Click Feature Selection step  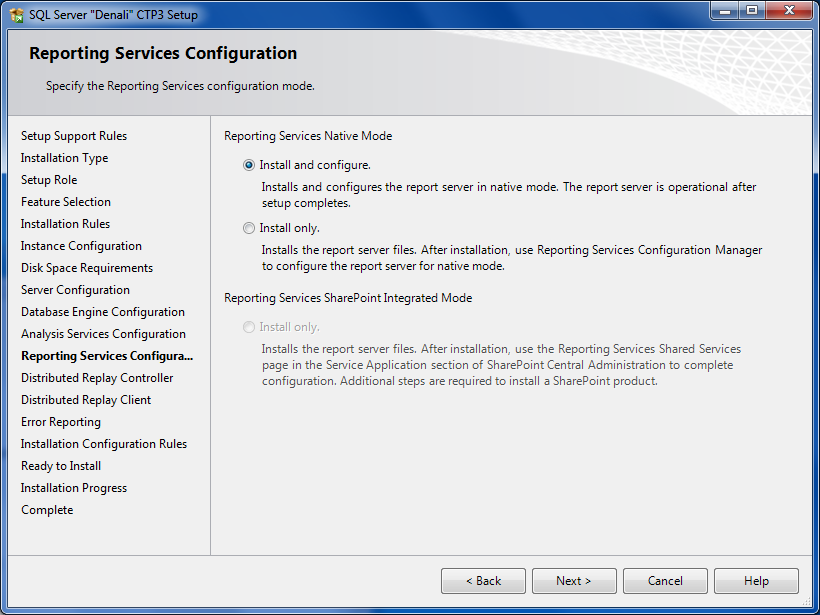point(66,202)
